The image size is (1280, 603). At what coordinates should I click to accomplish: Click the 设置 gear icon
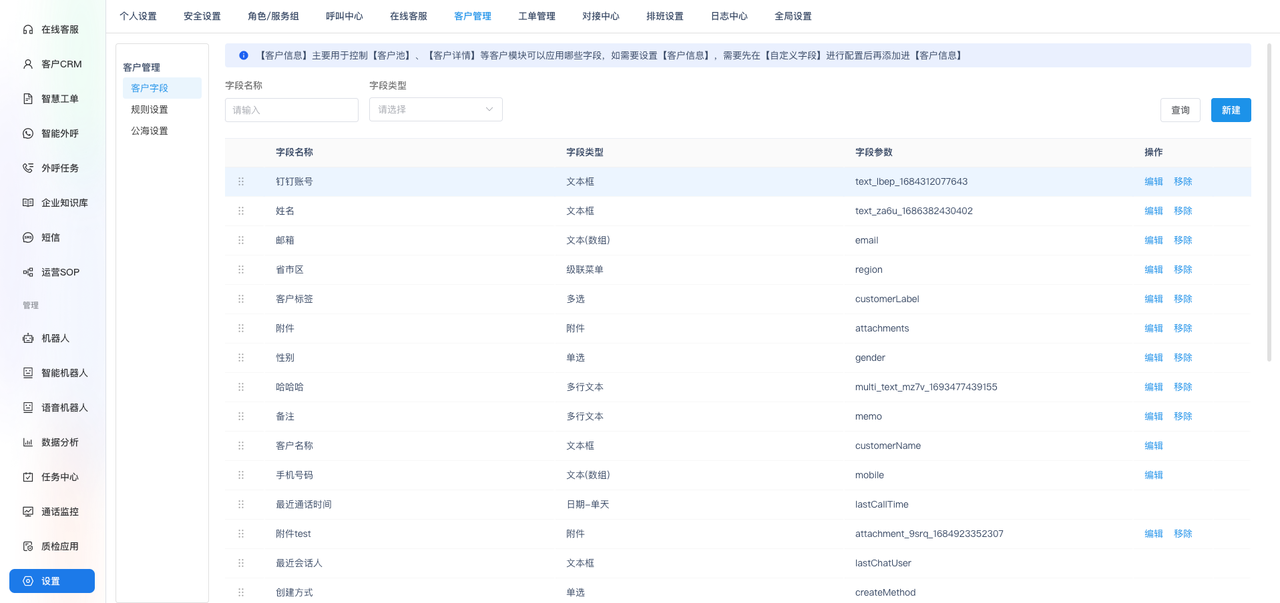(x=28, y=581)
